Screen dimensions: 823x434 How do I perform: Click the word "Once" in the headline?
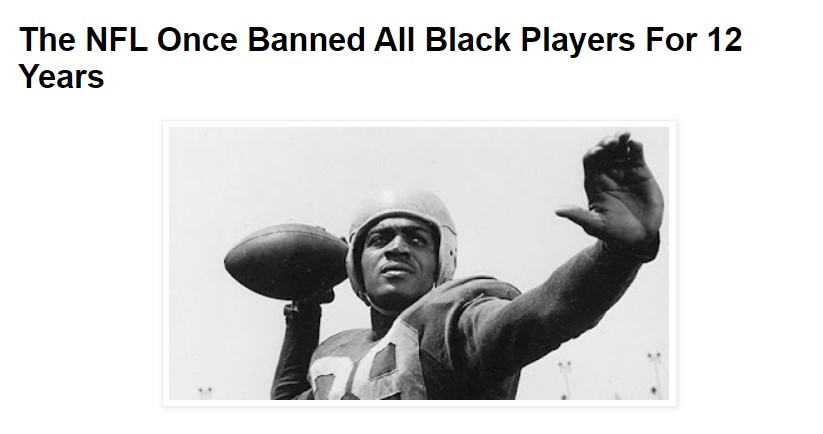[197, 39]
